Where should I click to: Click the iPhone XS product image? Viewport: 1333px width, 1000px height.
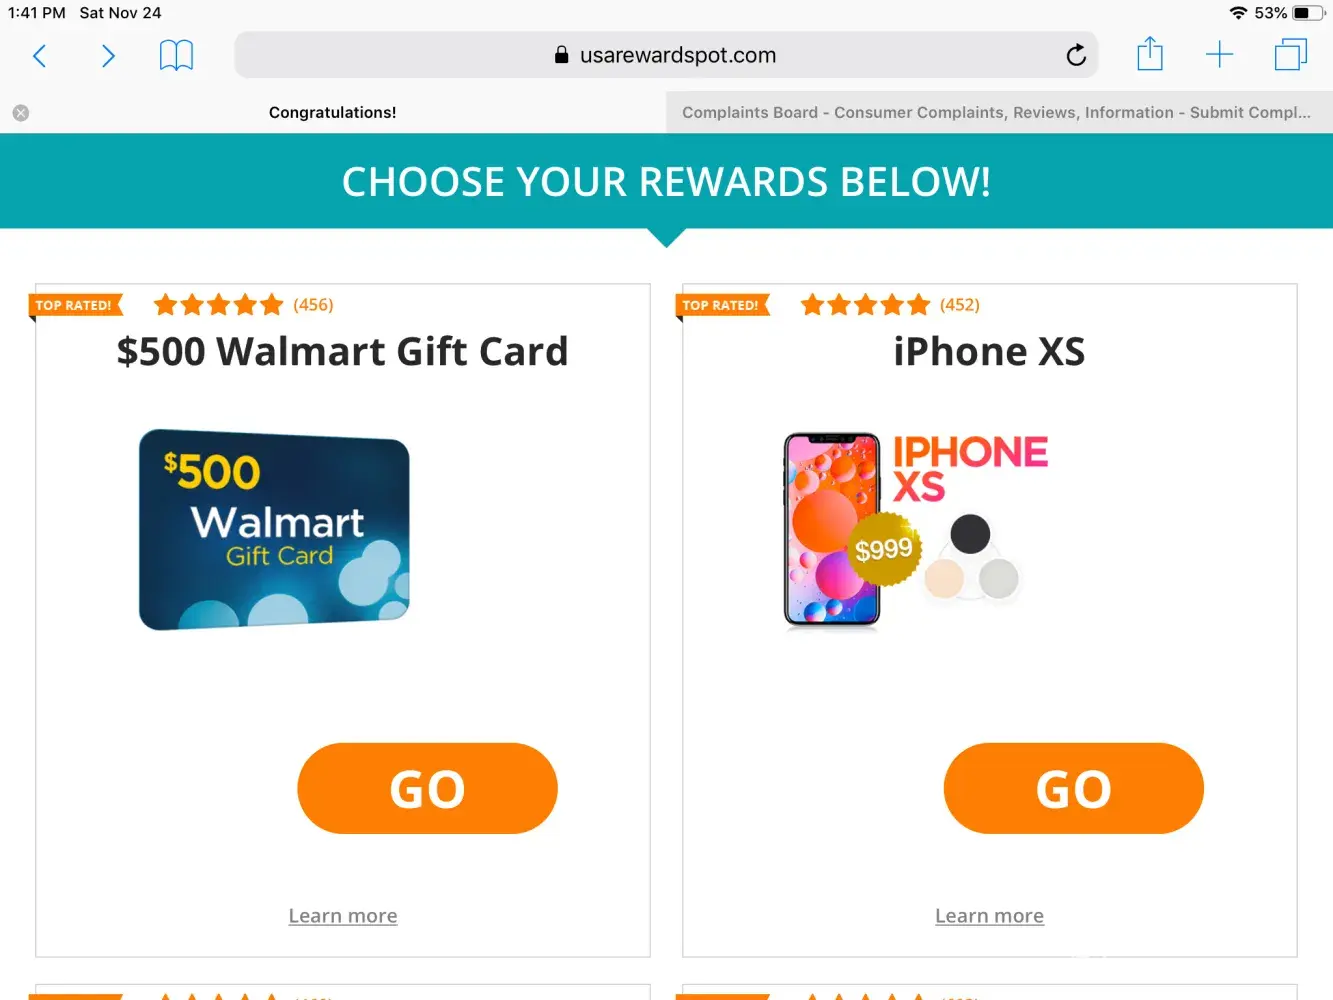pos(916,530)
